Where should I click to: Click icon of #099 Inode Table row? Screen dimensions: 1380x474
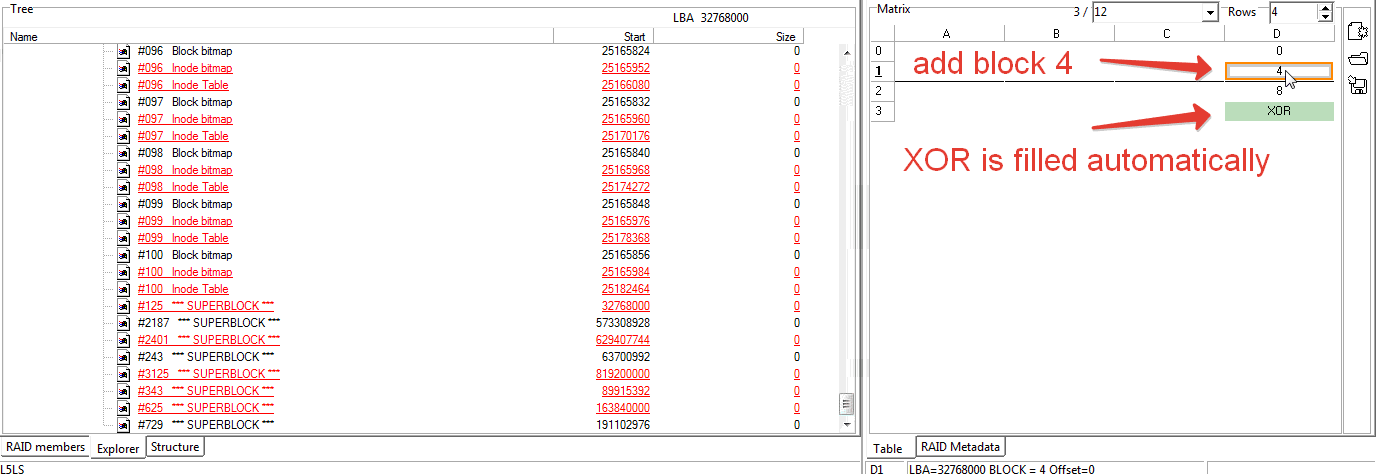[x=124, y=238]
